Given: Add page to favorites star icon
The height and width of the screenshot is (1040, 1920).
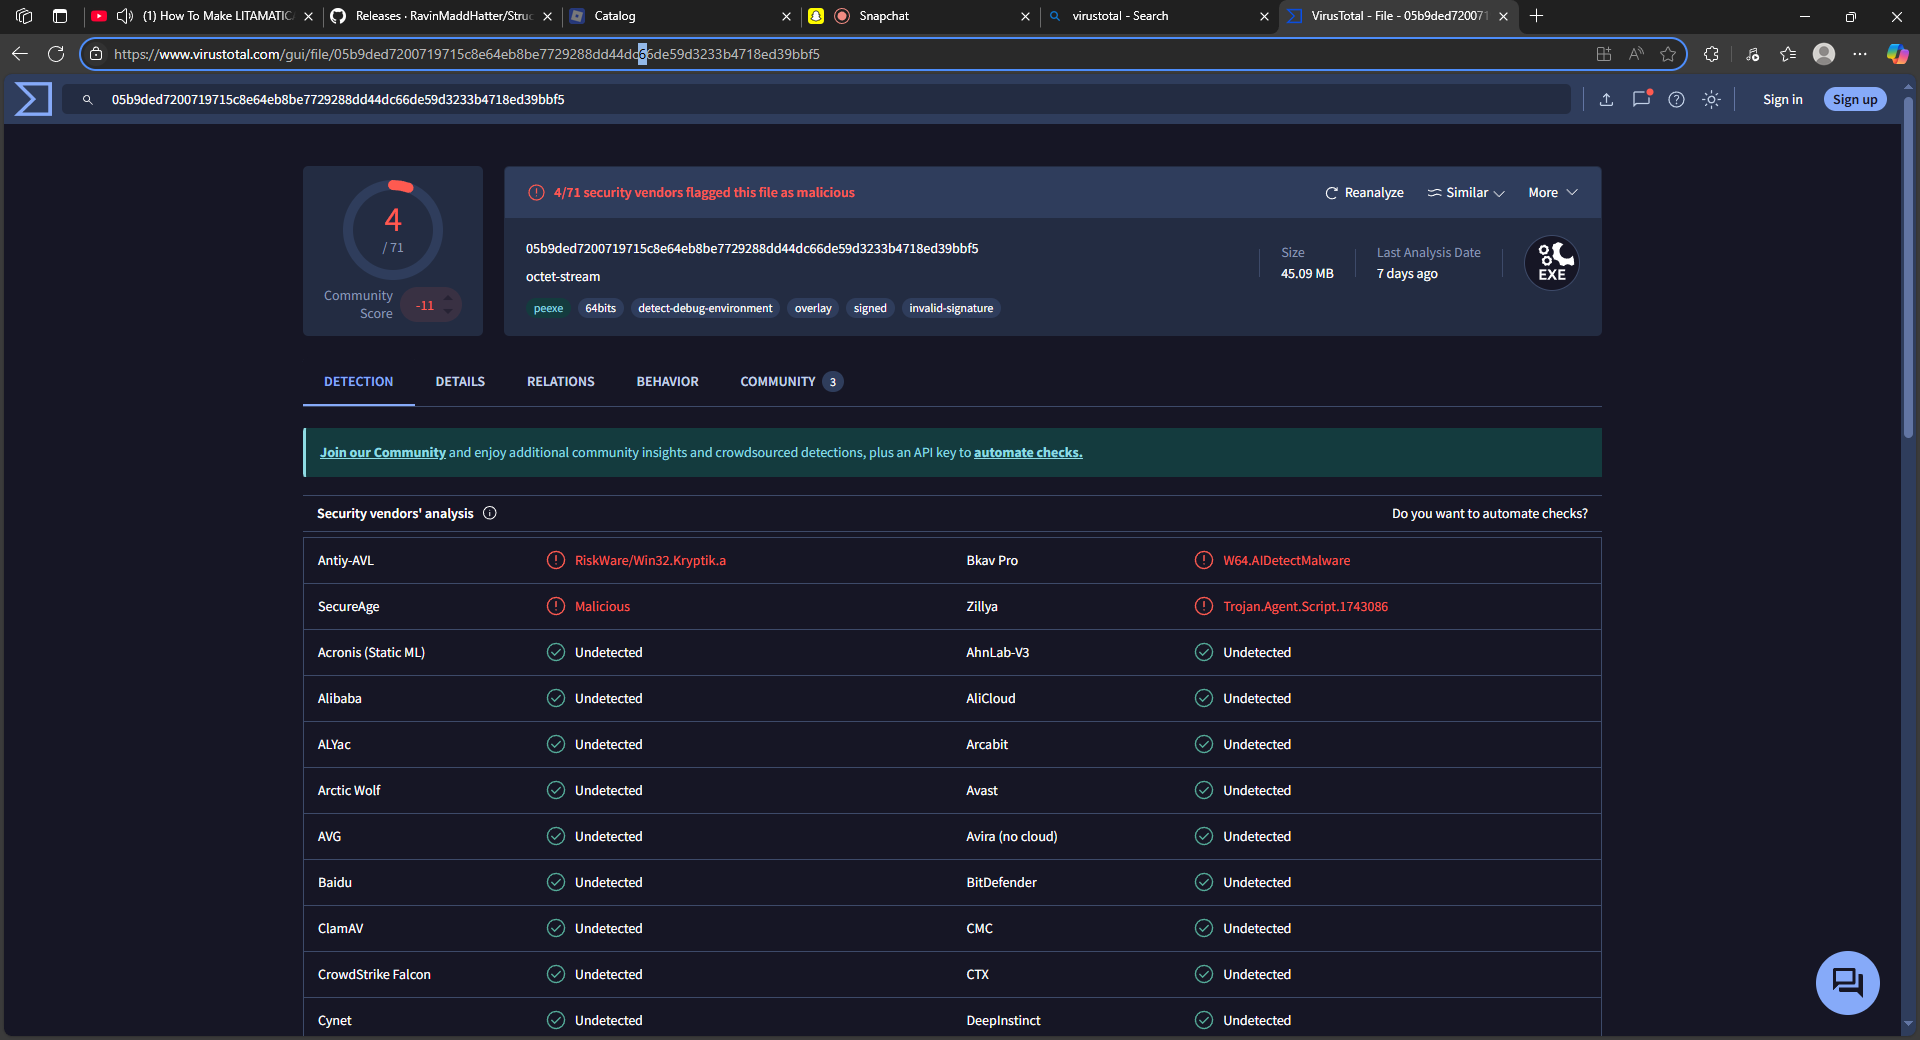Looking at the screenshot, I should point(1668,54).
